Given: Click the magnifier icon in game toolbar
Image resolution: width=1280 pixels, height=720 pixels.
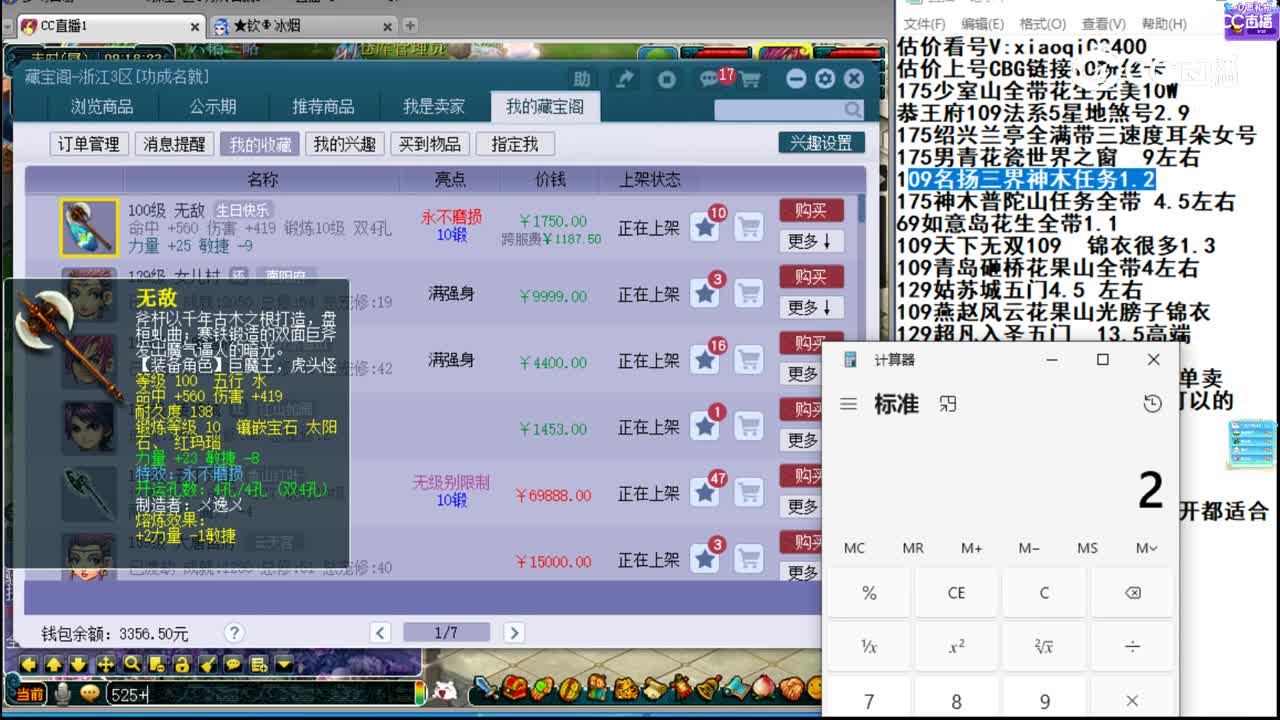Looking at the screenshot, I should pyautogui.click(x=131, y=664).
